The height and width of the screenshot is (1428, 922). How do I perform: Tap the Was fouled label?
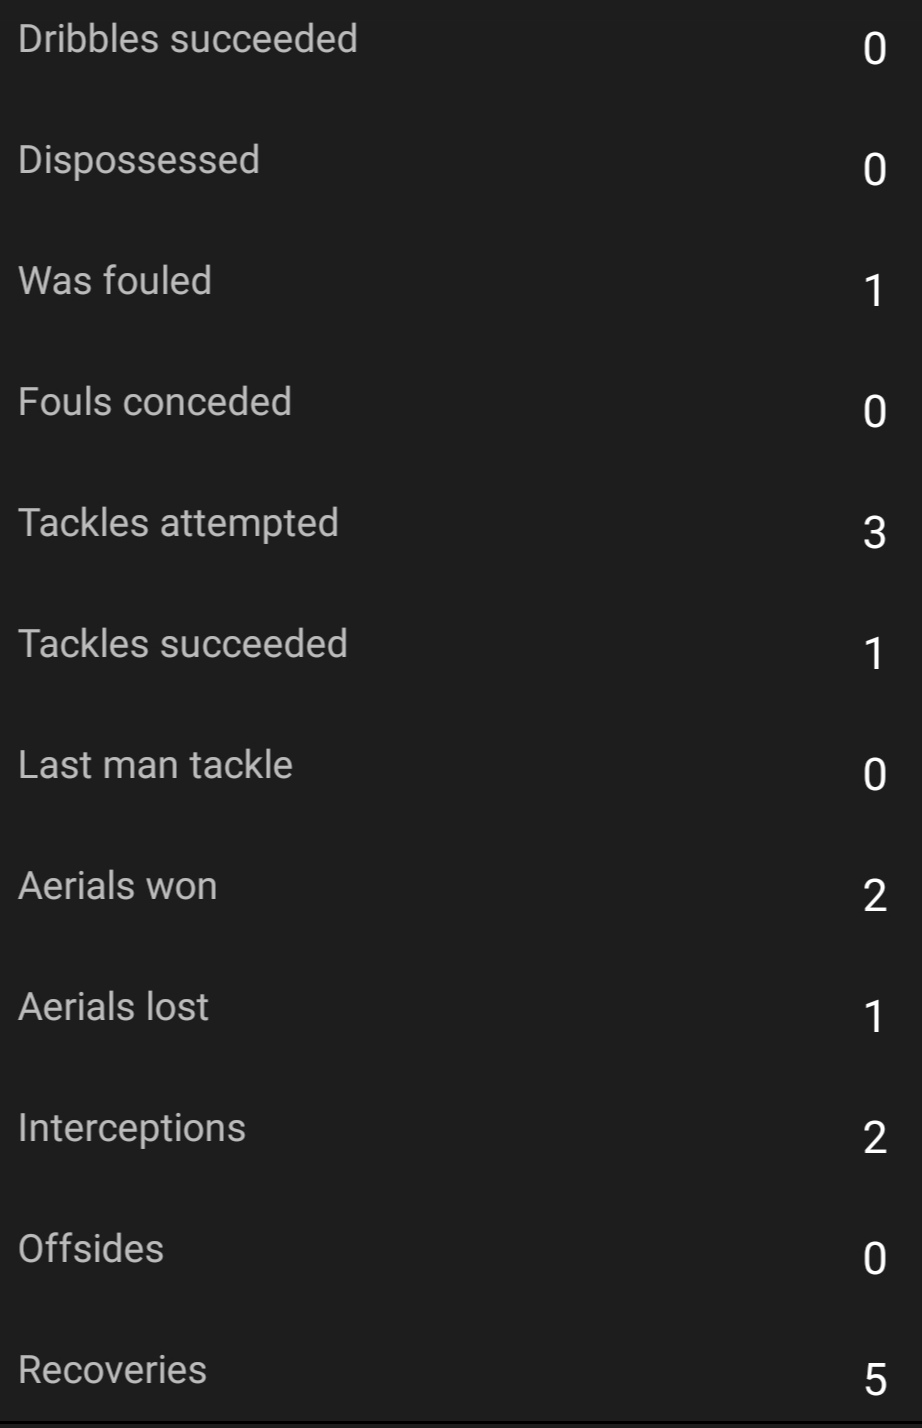(115, 281)
